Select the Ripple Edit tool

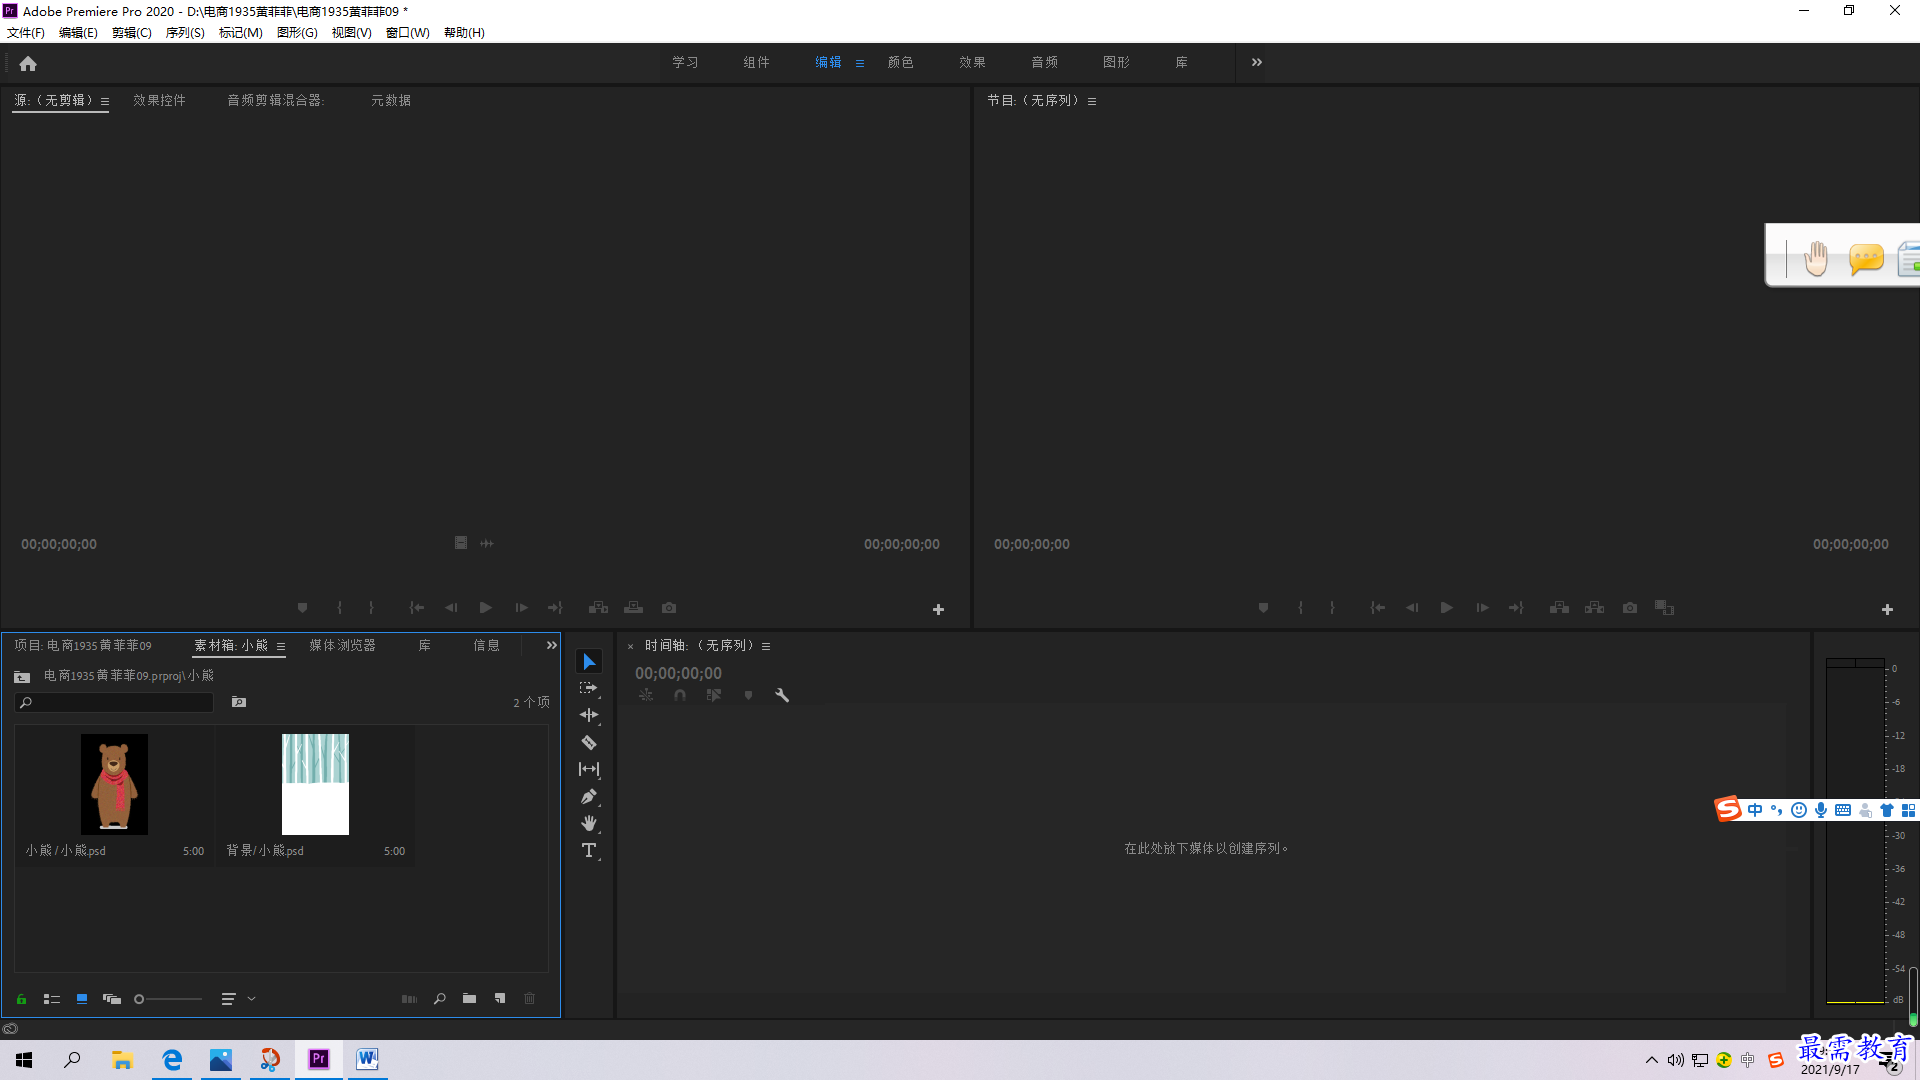589,715
